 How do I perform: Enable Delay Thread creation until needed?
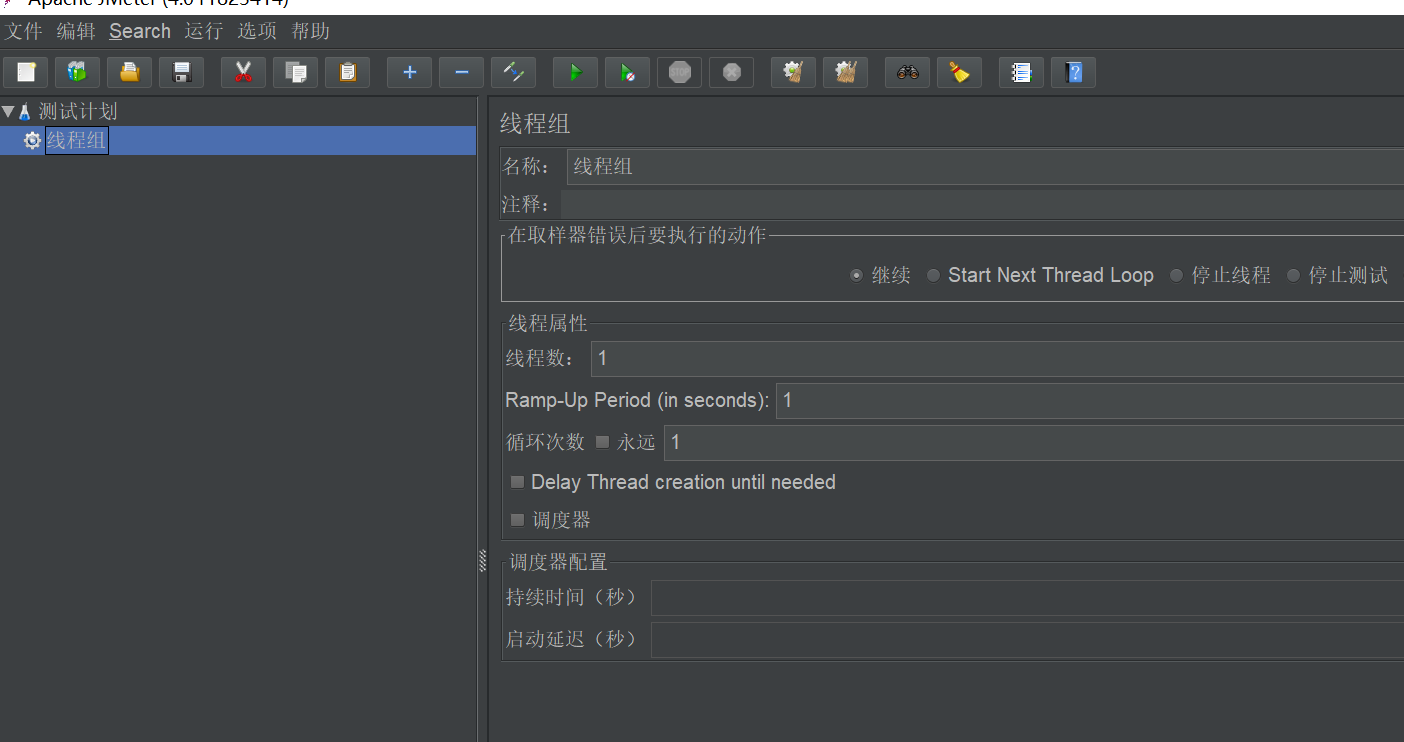517,481
